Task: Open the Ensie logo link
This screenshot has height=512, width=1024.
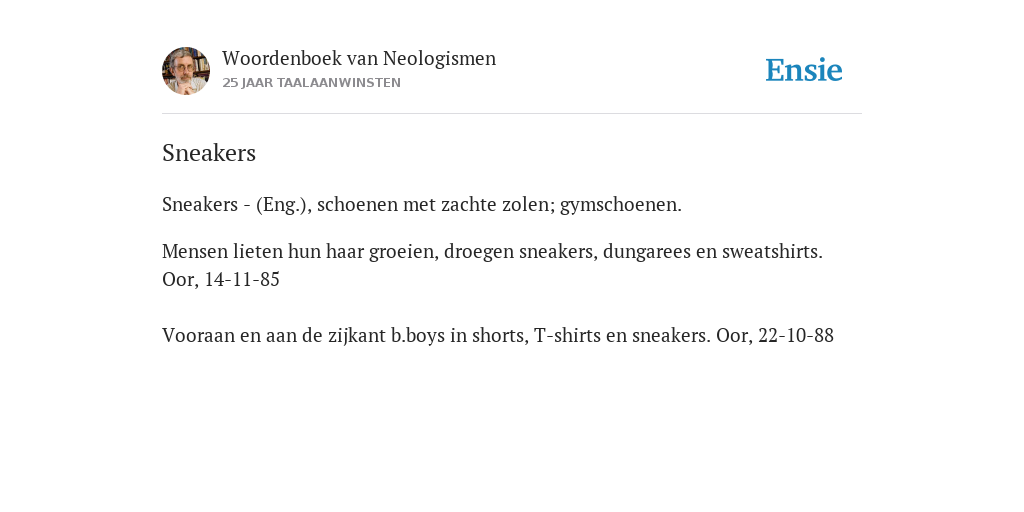Action: pyautogui.click(x=804, y=70)
